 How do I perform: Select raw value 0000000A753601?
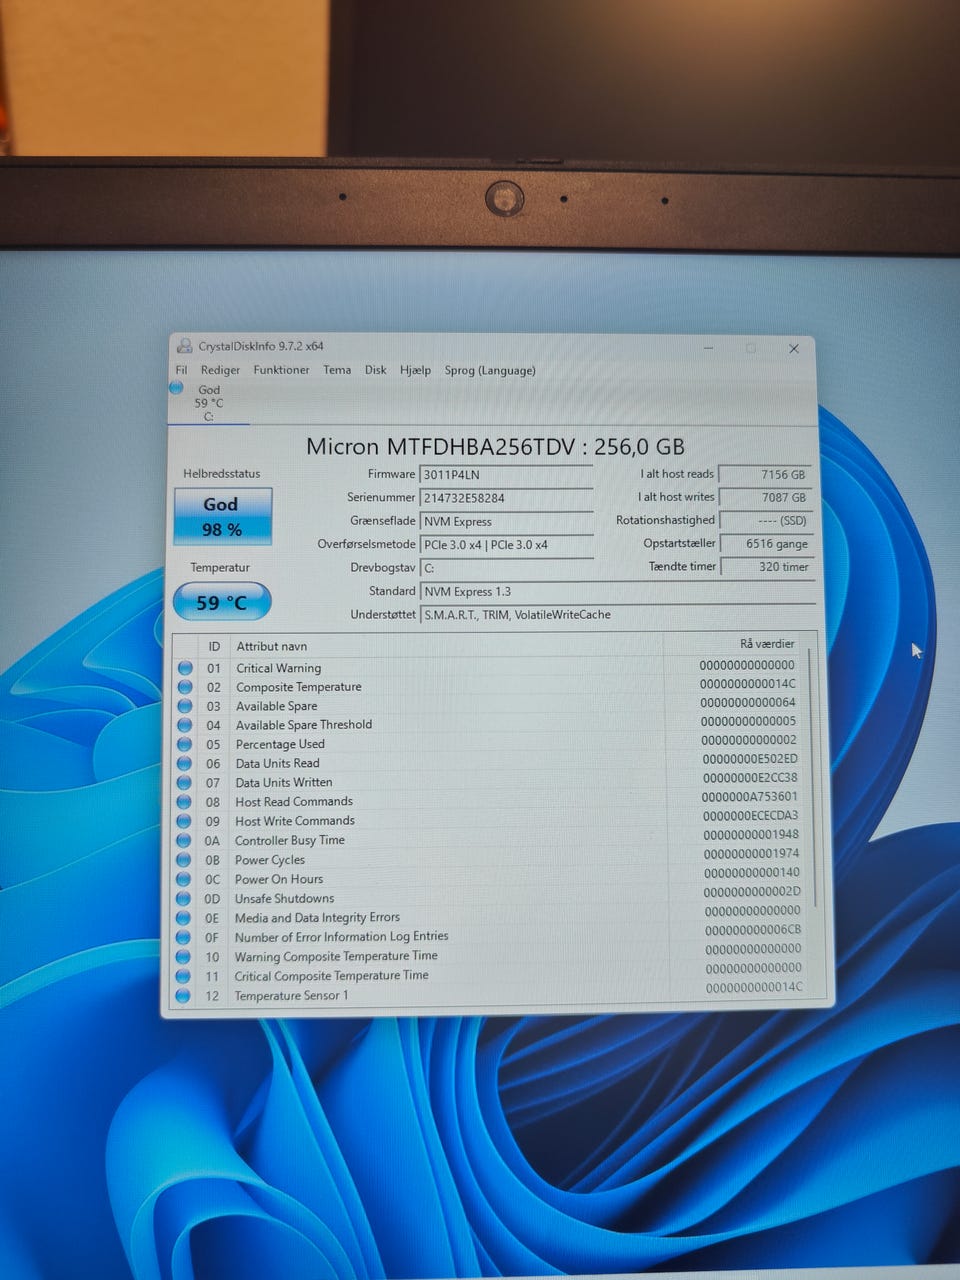point(750,797)
